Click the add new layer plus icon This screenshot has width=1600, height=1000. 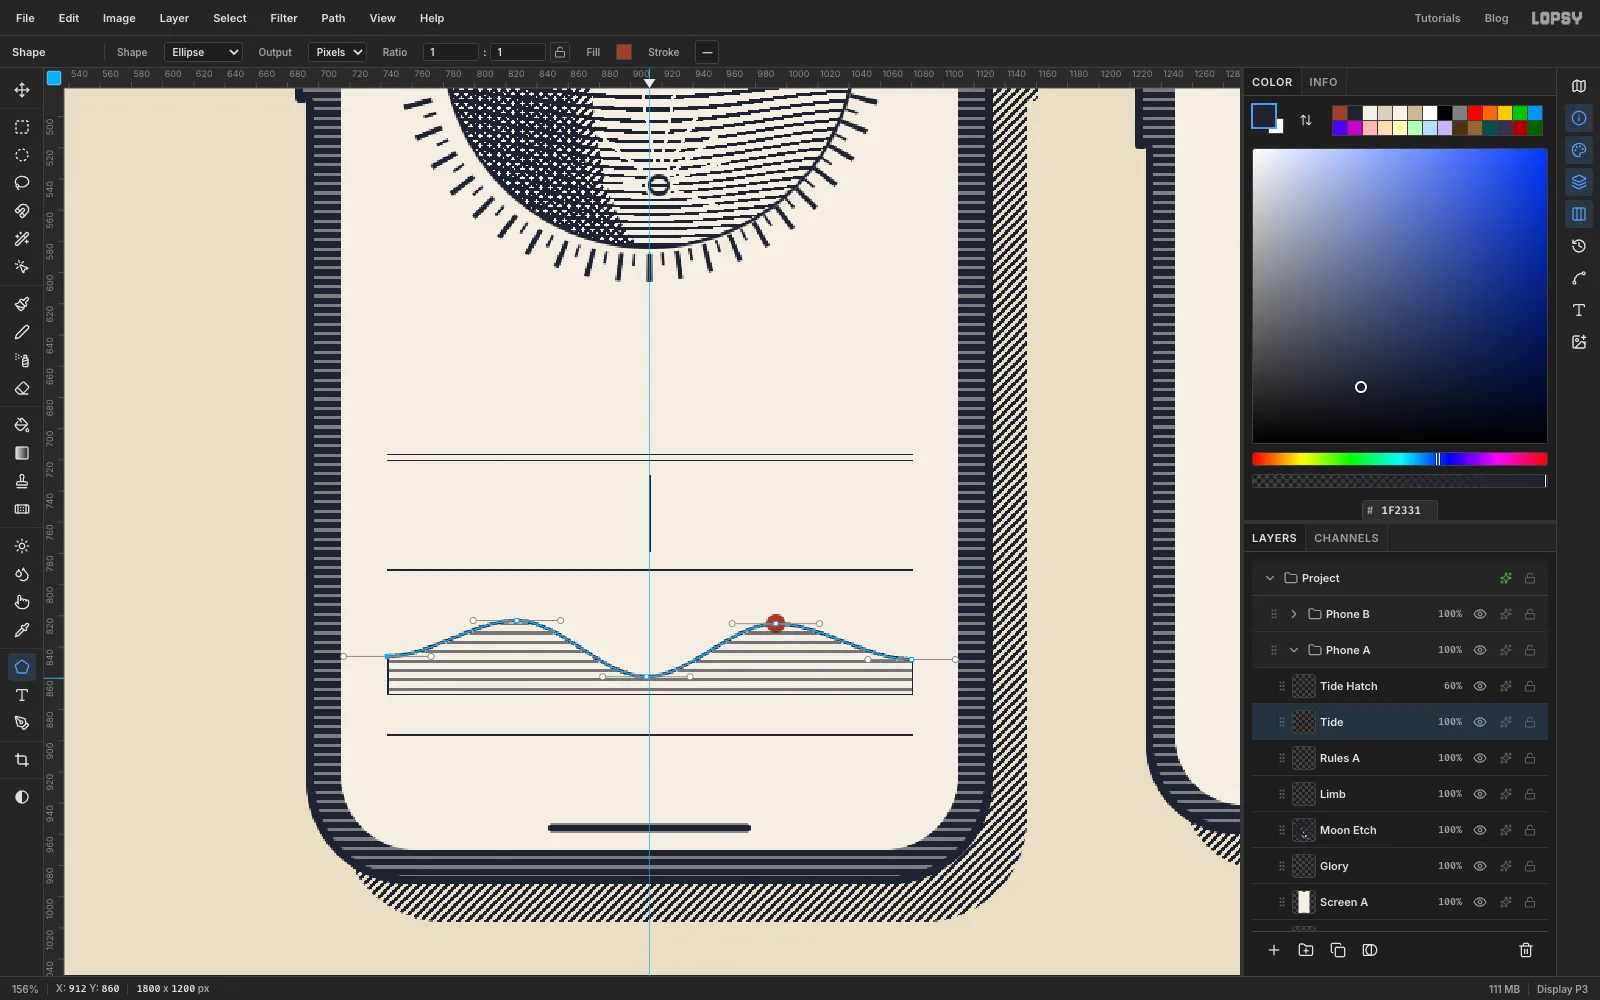point(1274,950)
